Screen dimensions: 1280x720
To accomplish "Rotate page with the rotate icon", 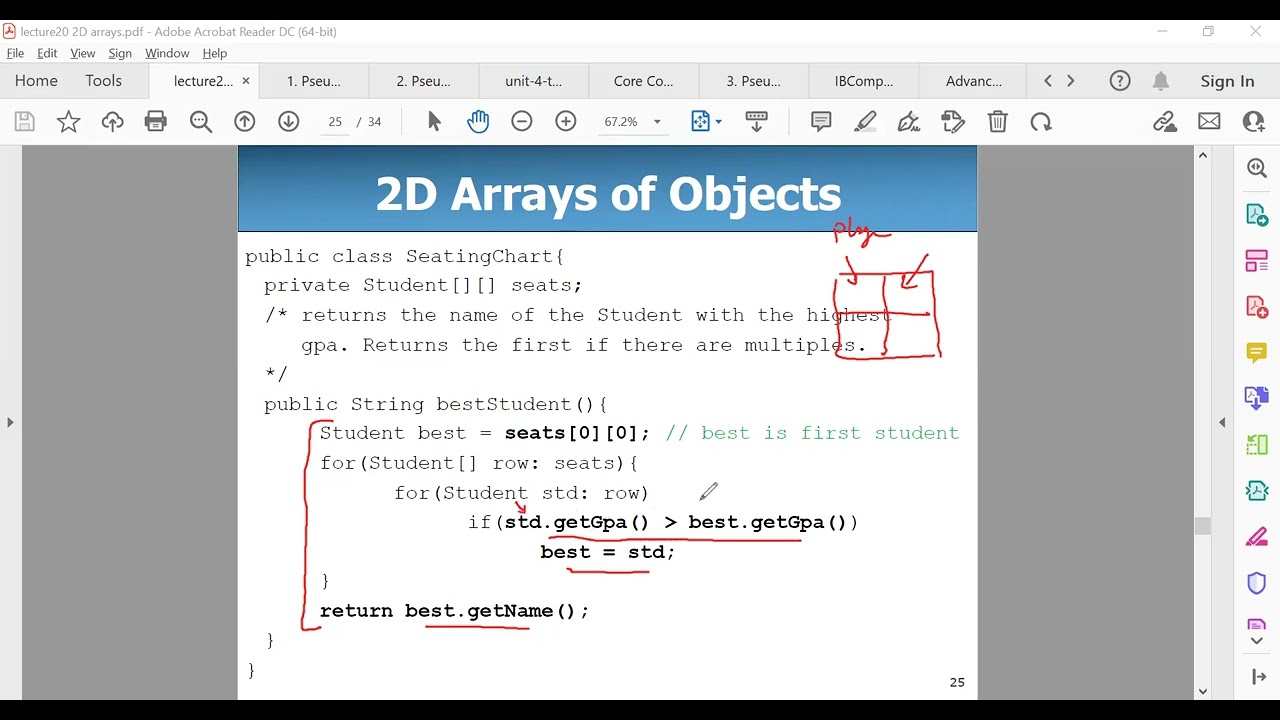I will click(1041, 122).
